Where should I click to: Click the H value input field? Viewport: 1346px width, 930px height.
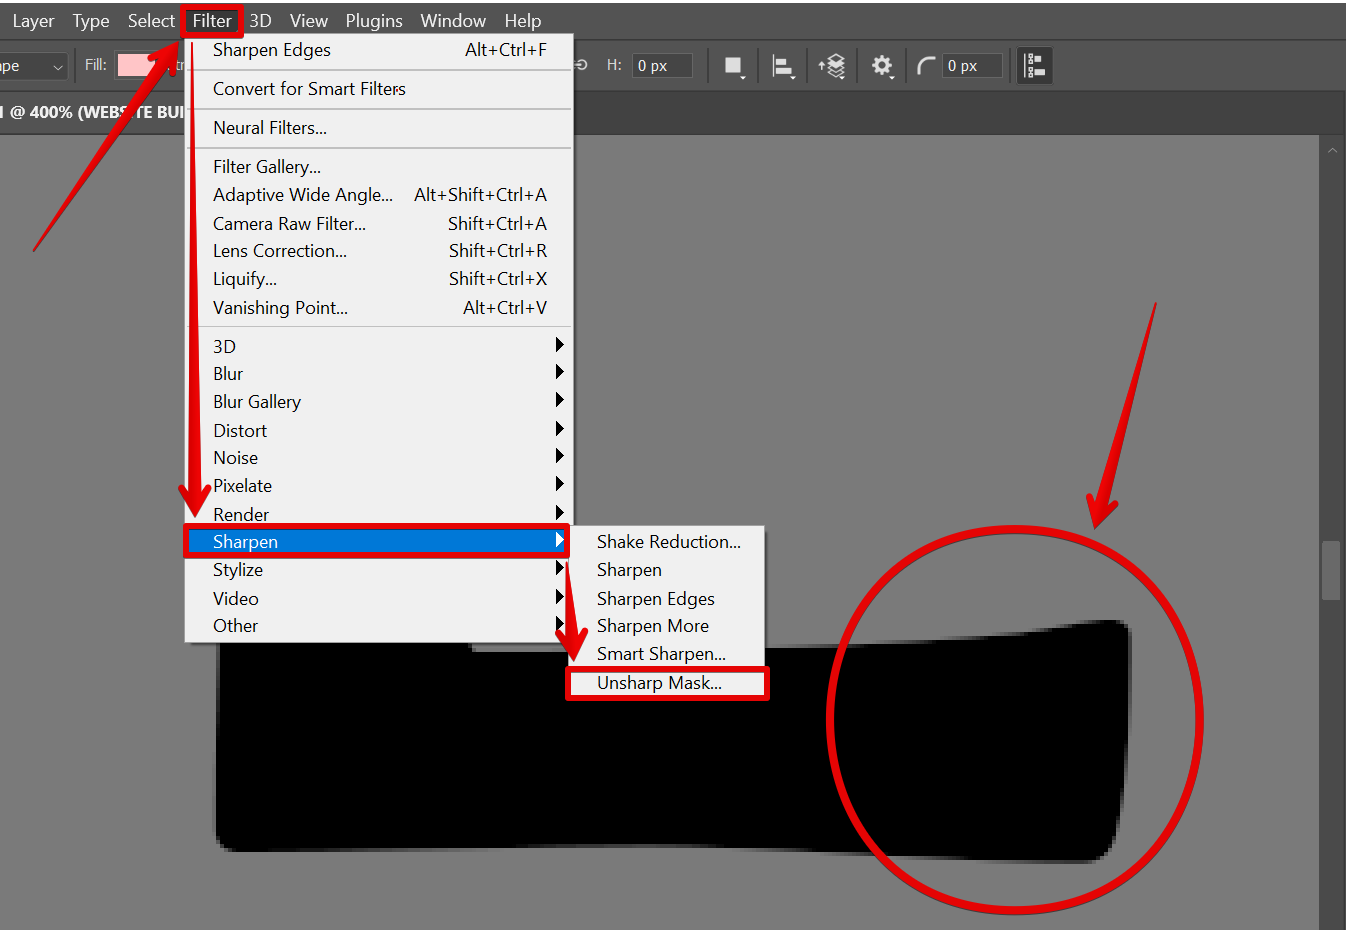[661, 64]
